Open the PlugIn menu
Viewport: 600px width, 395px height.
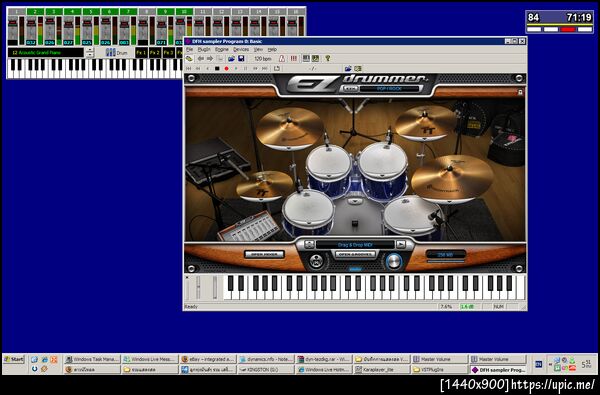coord(204,50)
